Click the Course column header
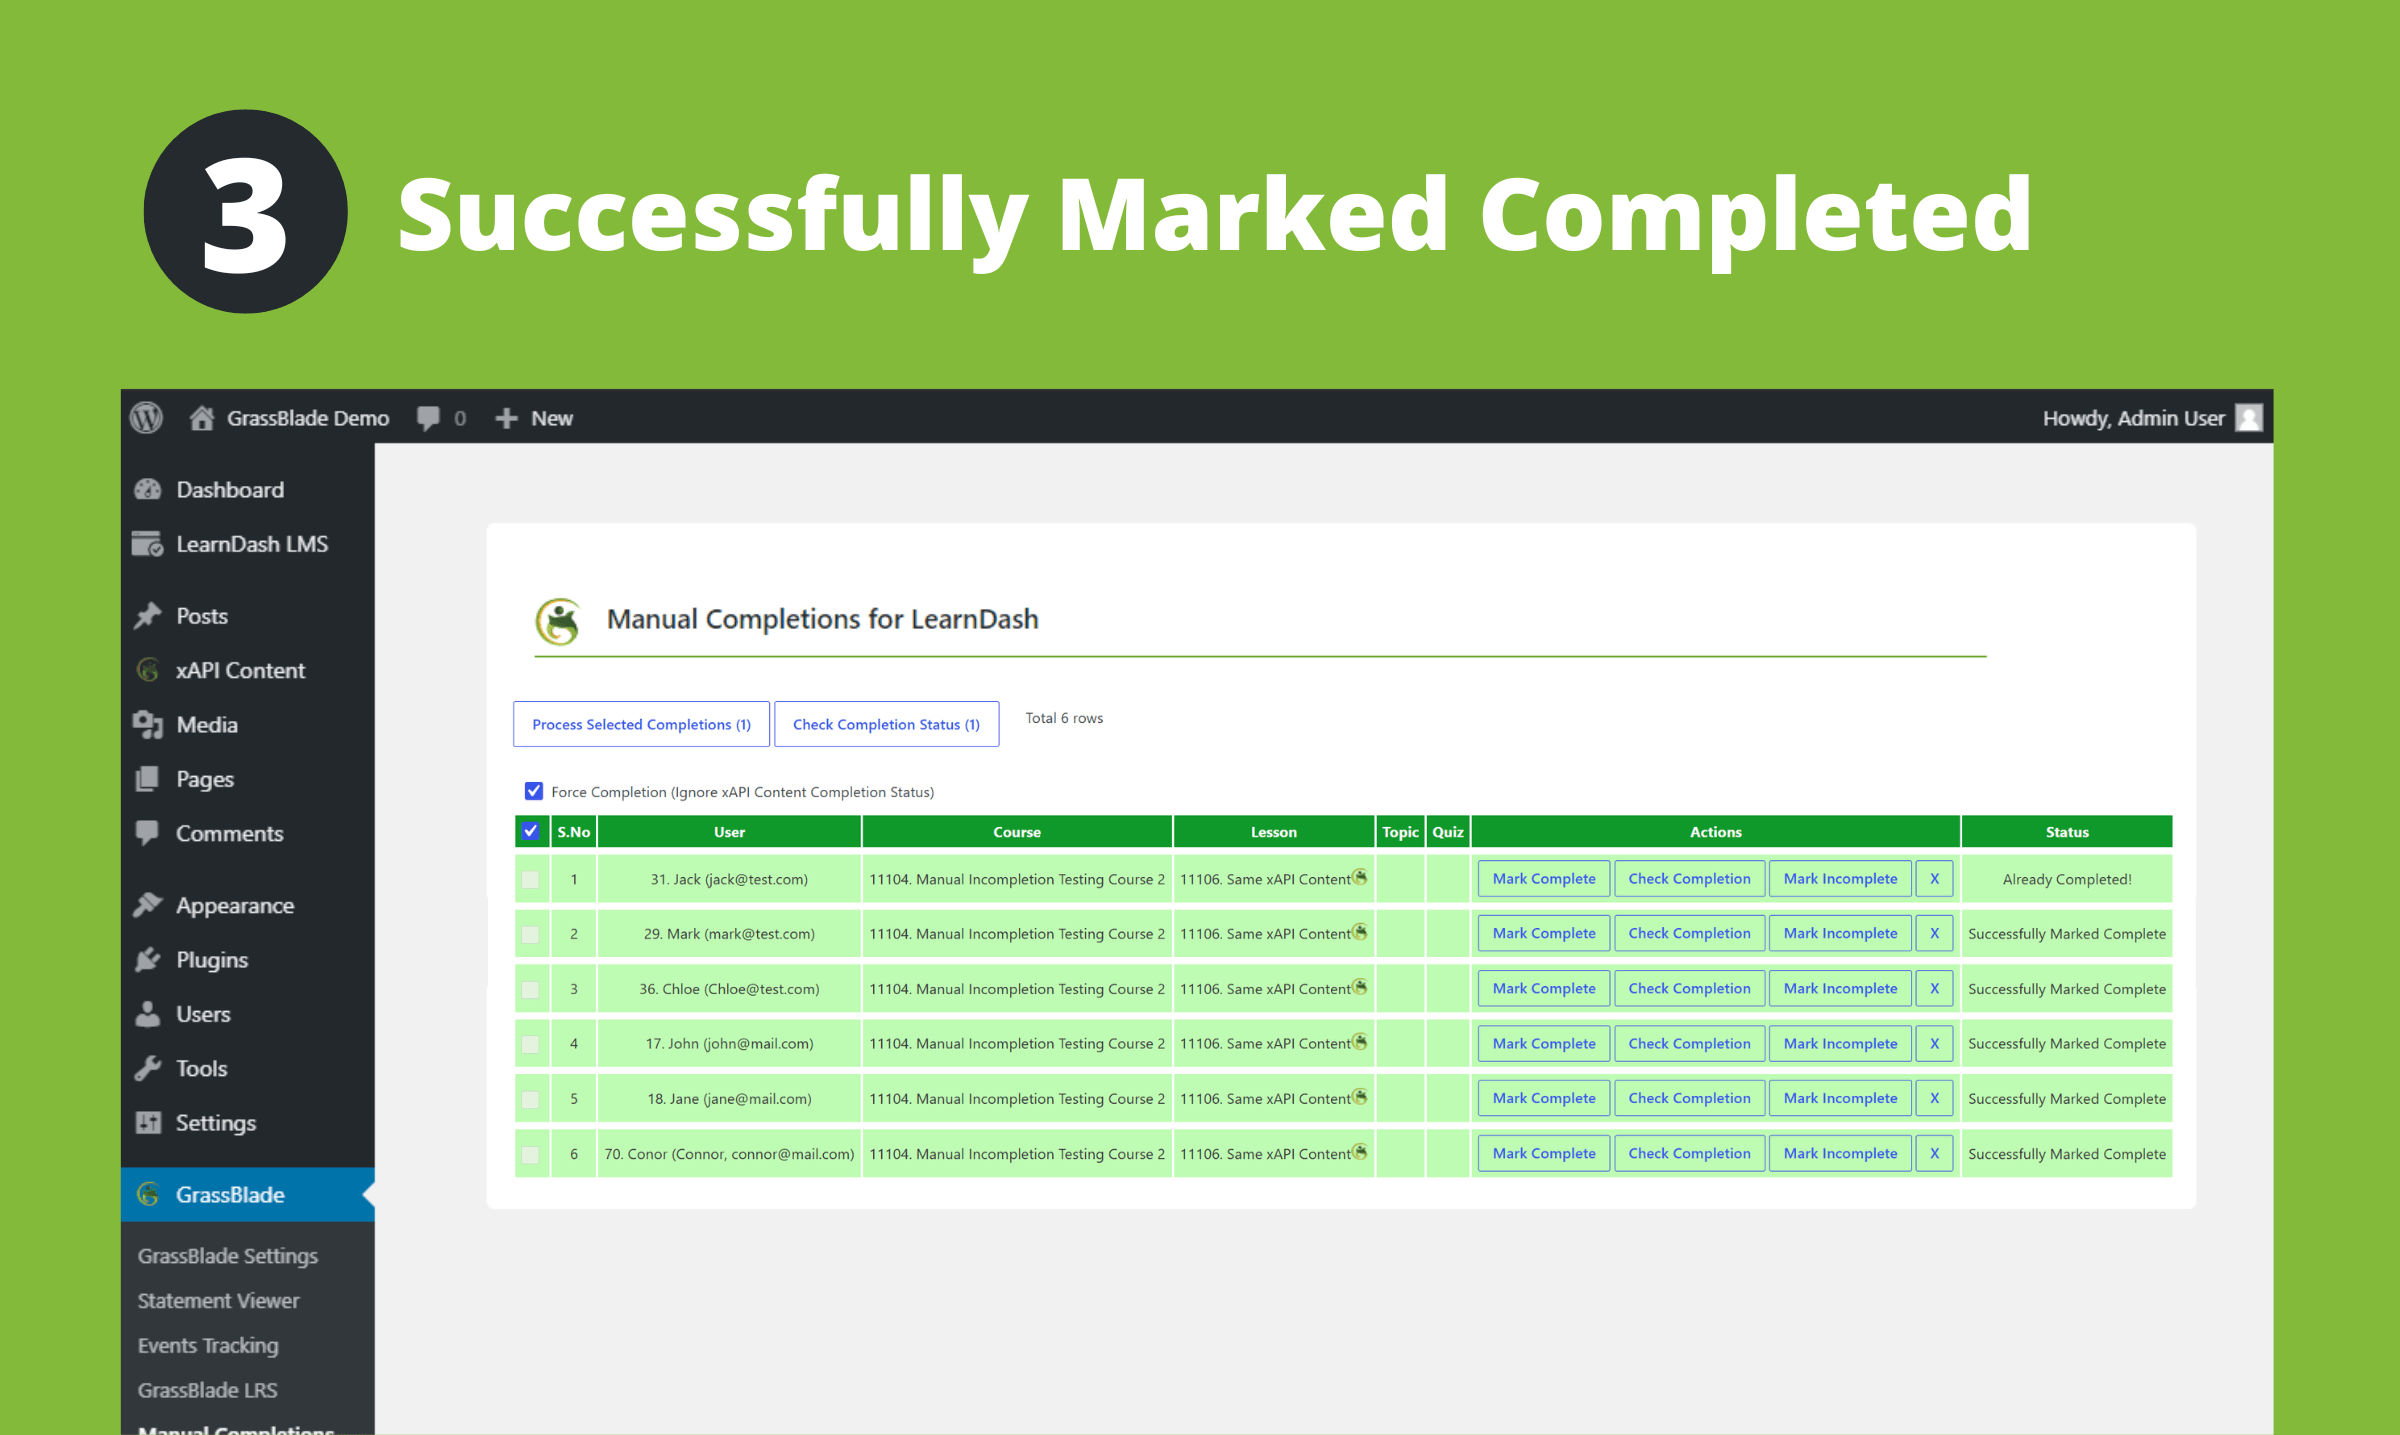This screenshot has height=1435, width=2400. tap(1017, 832)
